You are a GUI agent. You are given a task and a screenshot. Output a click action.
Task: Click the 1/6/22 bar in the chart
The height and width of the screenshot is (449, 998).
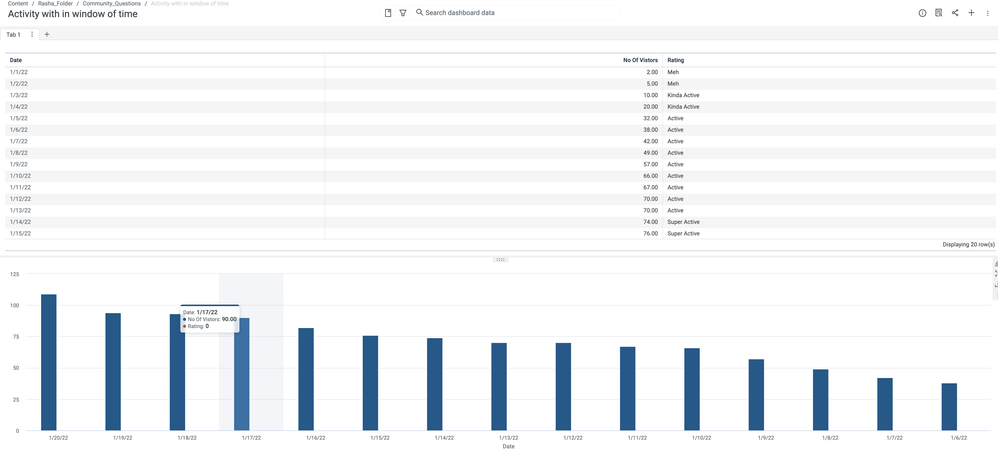[949, 406]
